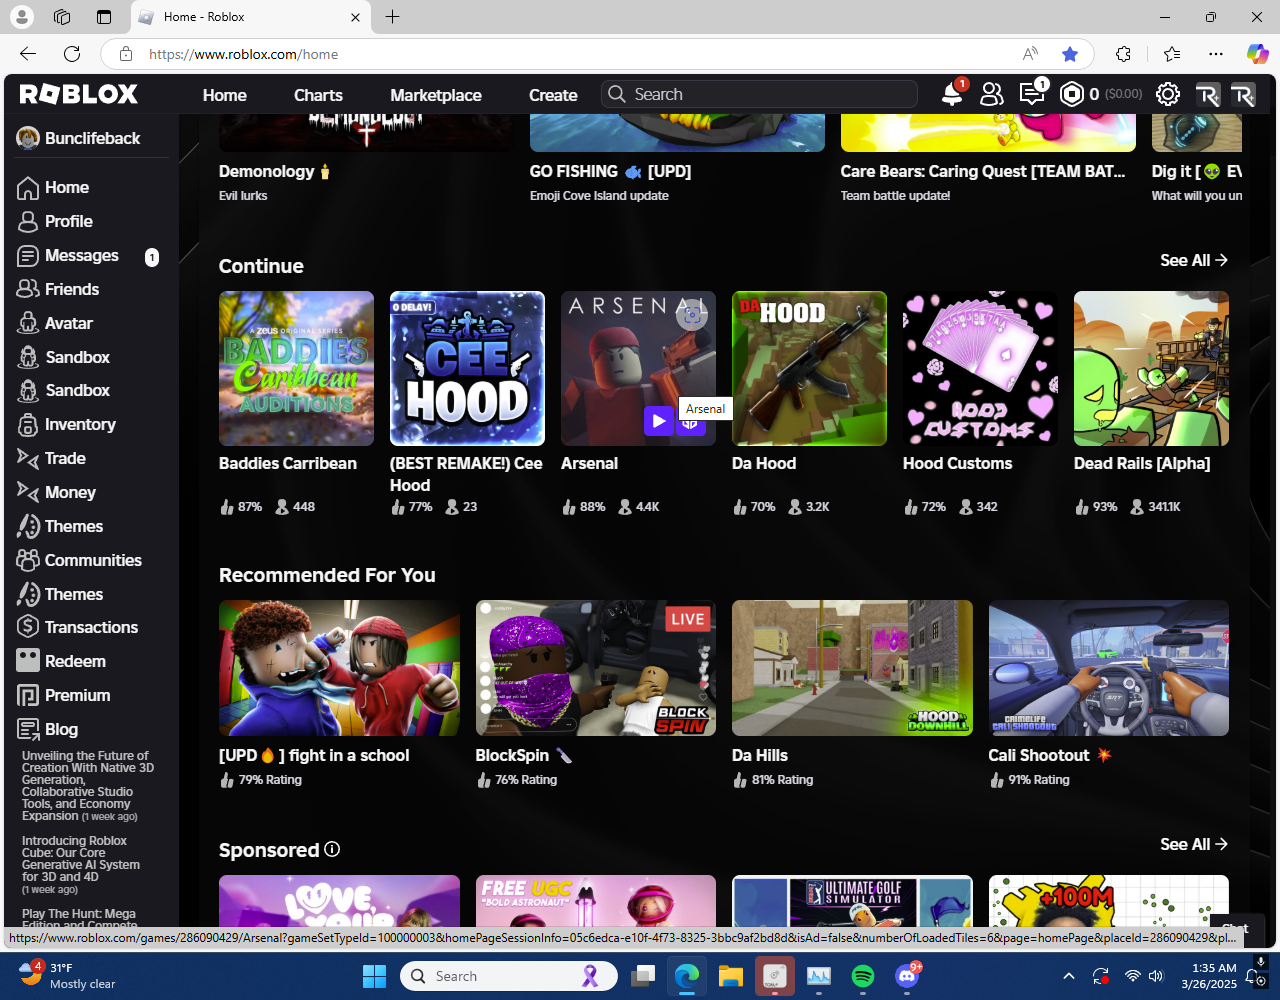Click the info icon next to Sponsored
This screenshot has width=1280, height=1000.
tap(332, 849)
